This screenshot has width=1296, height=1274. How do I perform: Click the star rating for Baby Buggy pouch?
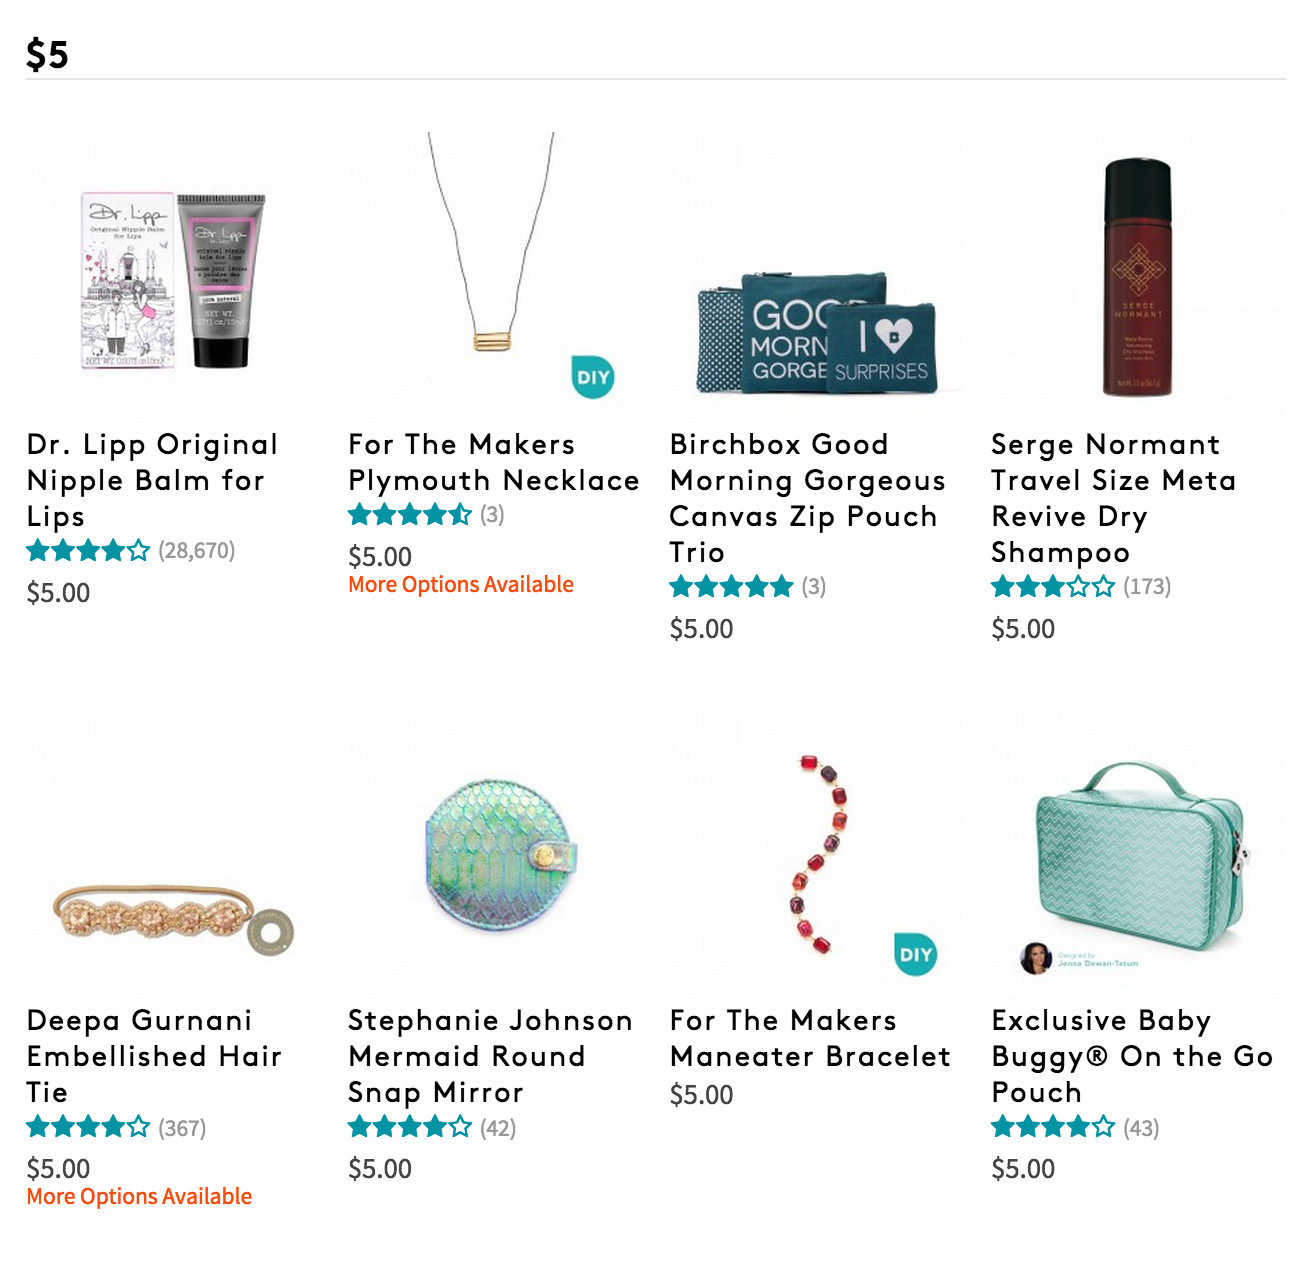pyautogui.click(x=1053, y=1128)
